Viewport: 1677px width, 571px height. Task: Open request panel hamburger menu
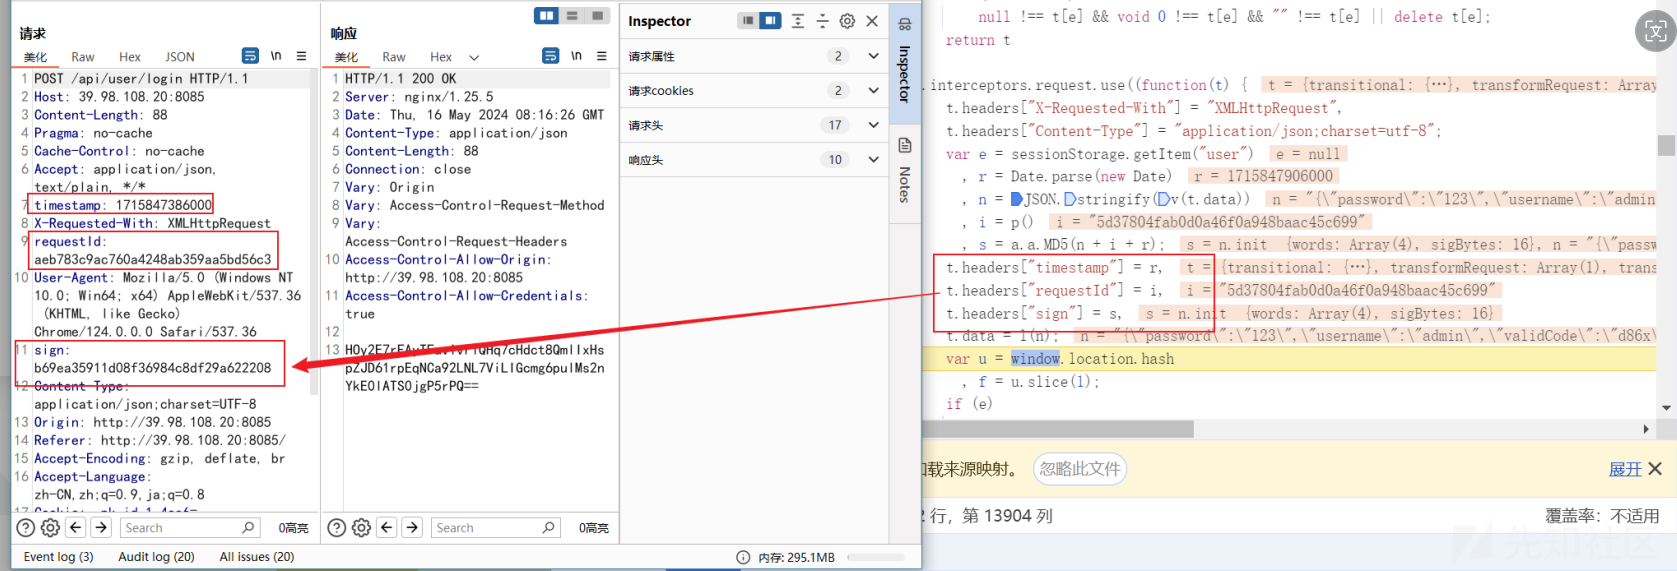point(301,56)
